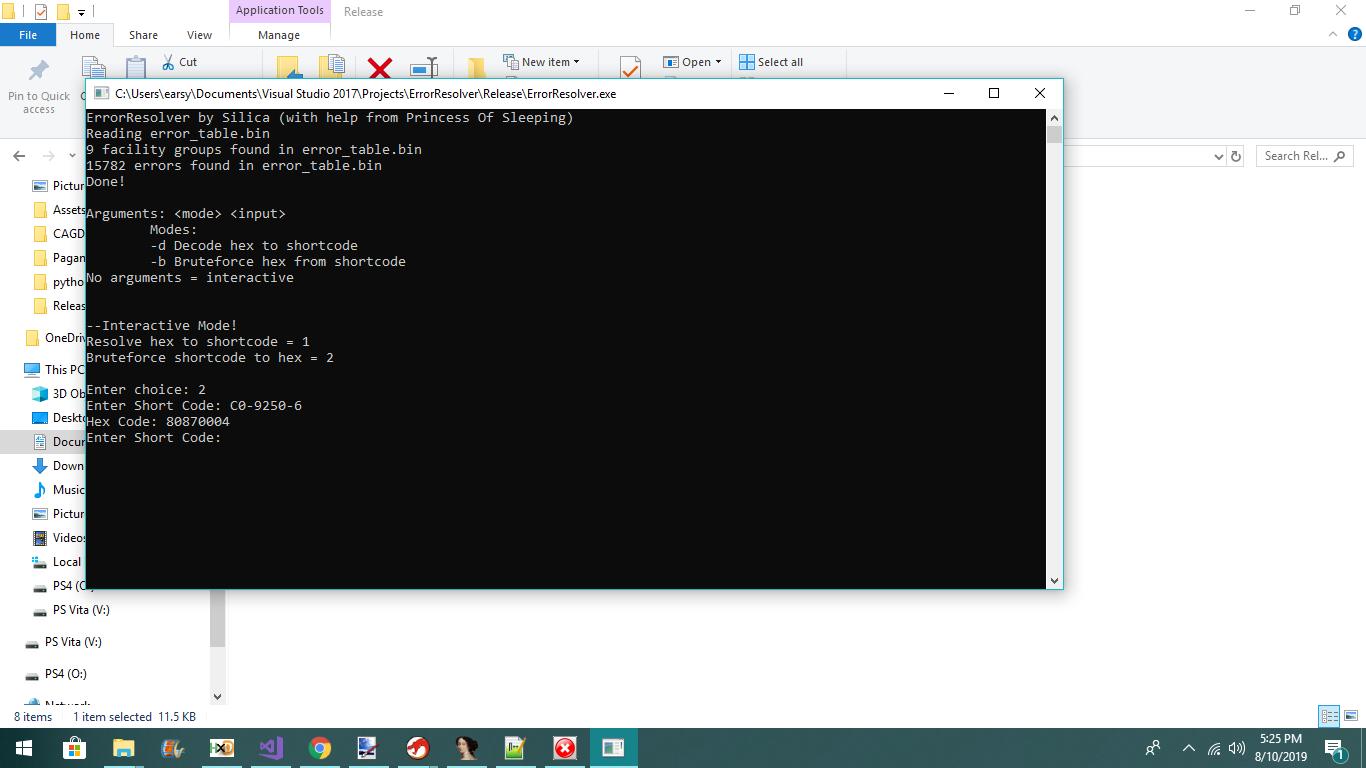Open the Action Center notifications icon

pos(1334,748)
